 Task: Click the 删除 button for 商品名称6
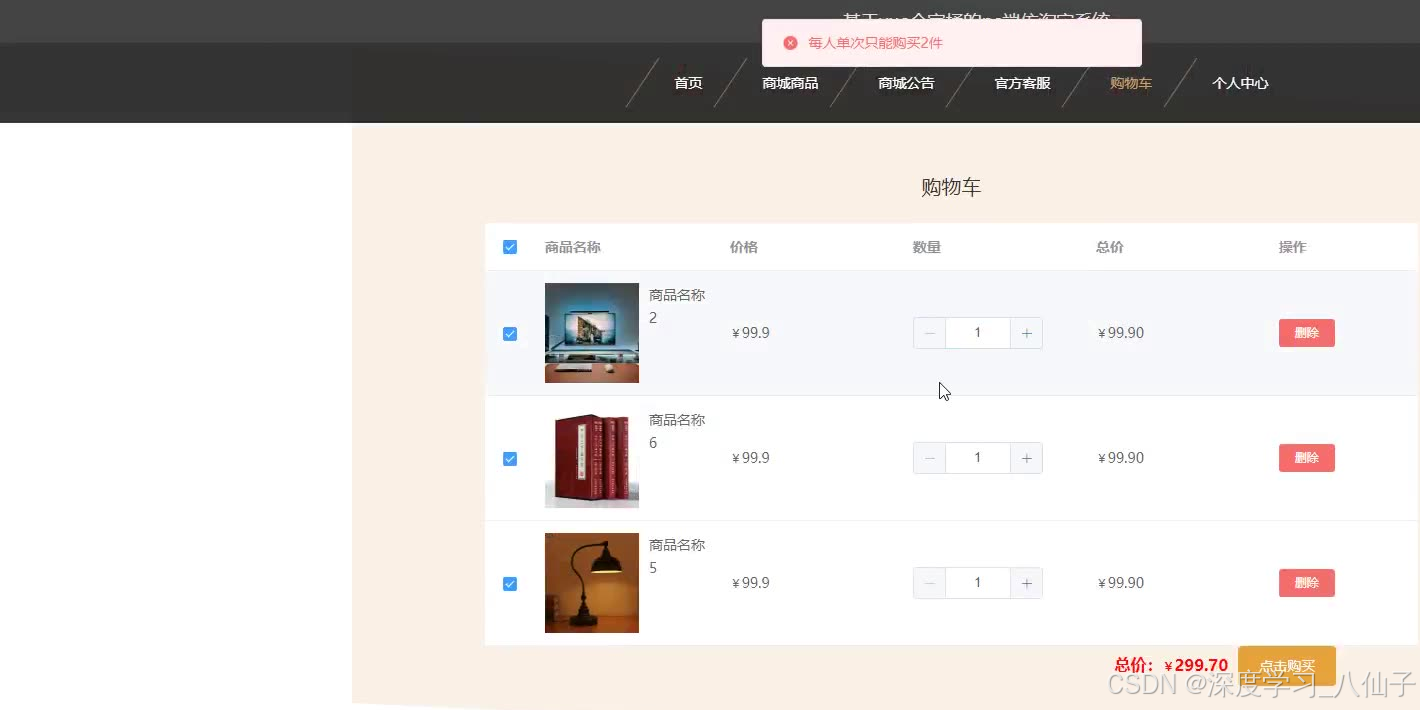click(1306, 458)
